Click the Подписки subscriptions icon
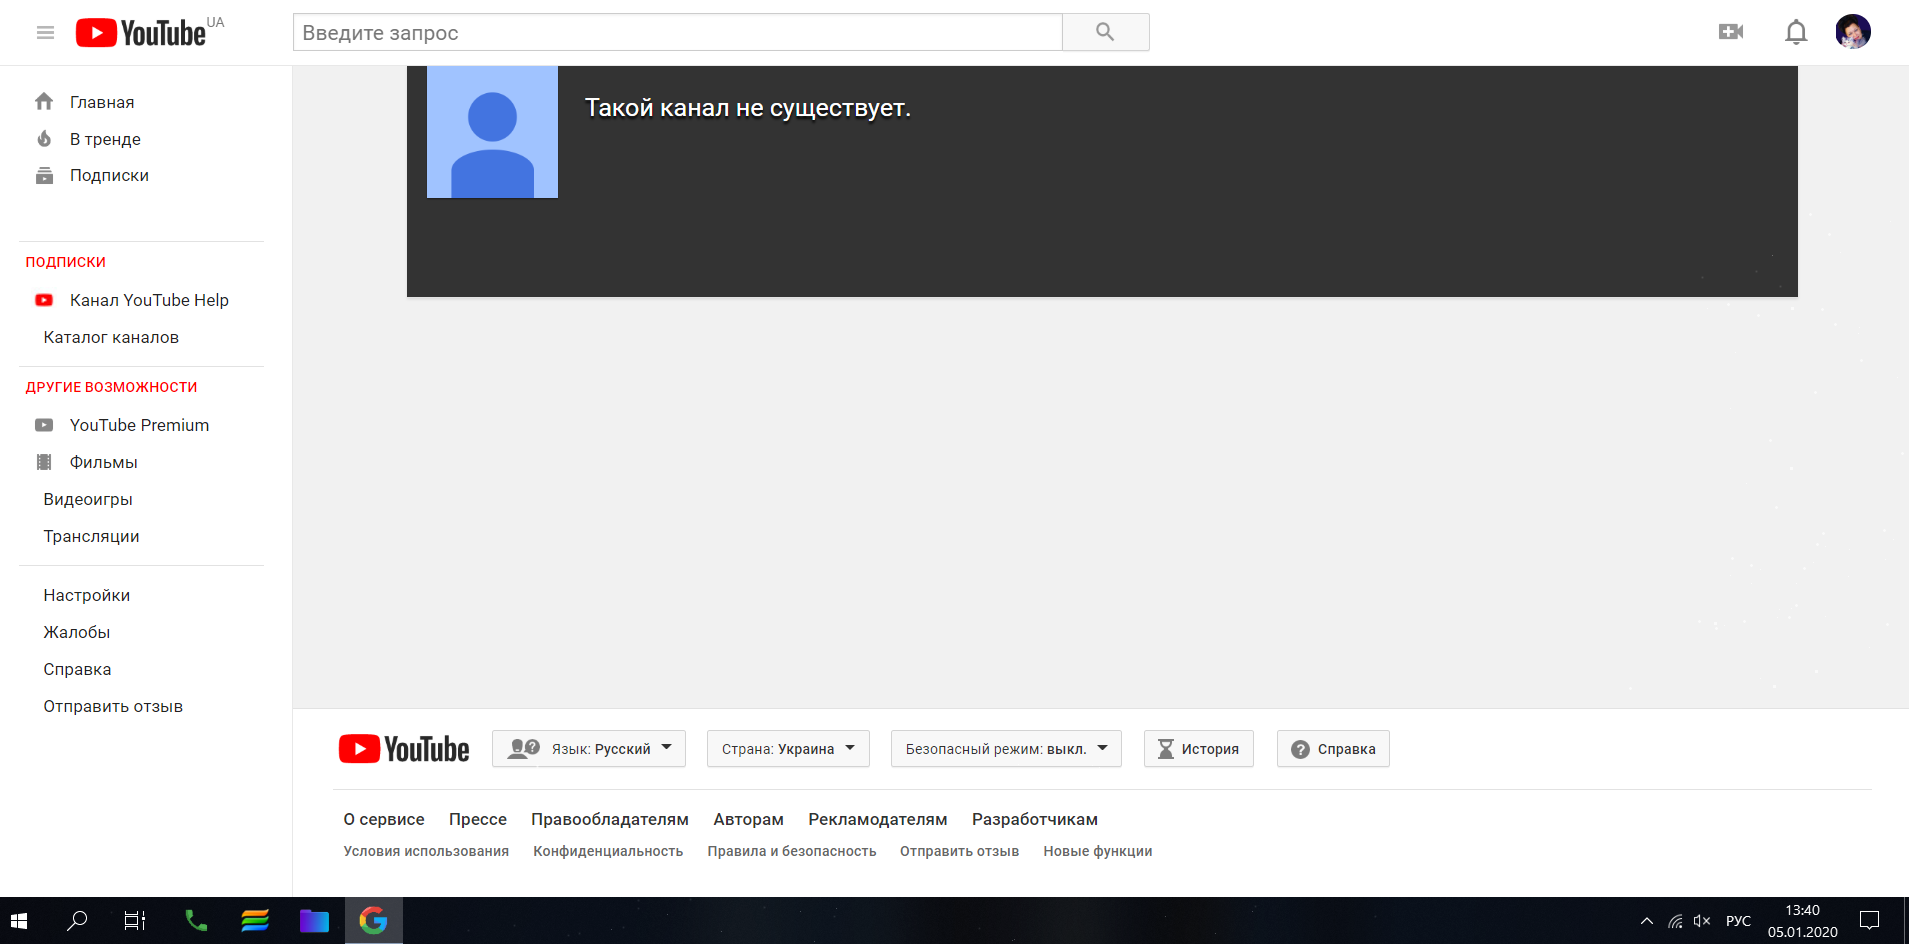The image size is (1909, 944). [x=44, y=176]
